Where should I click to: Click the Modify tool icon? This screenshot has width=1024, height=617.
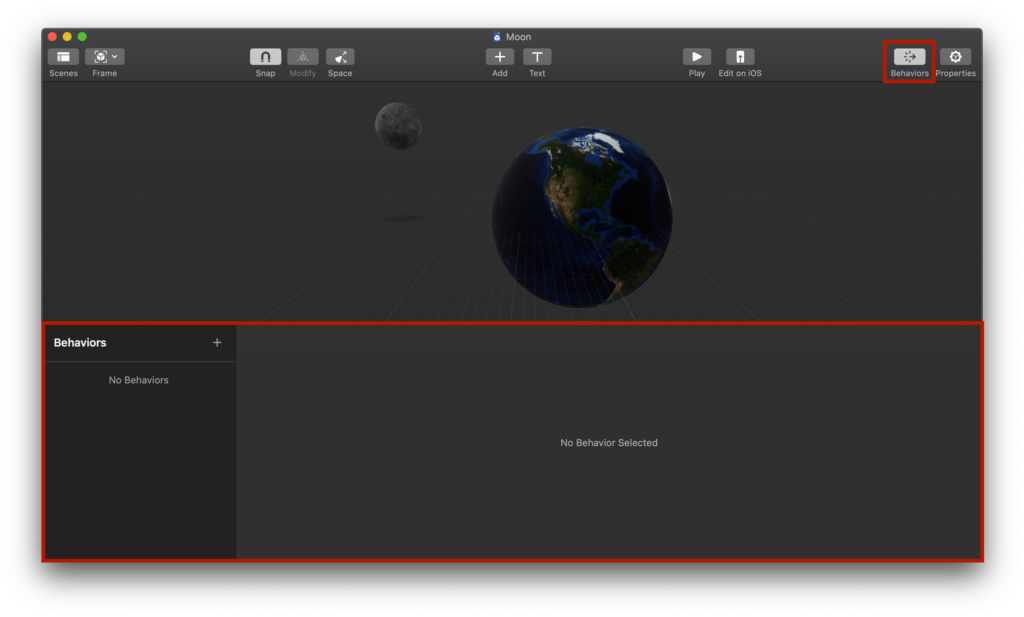(x=302, y=57)
